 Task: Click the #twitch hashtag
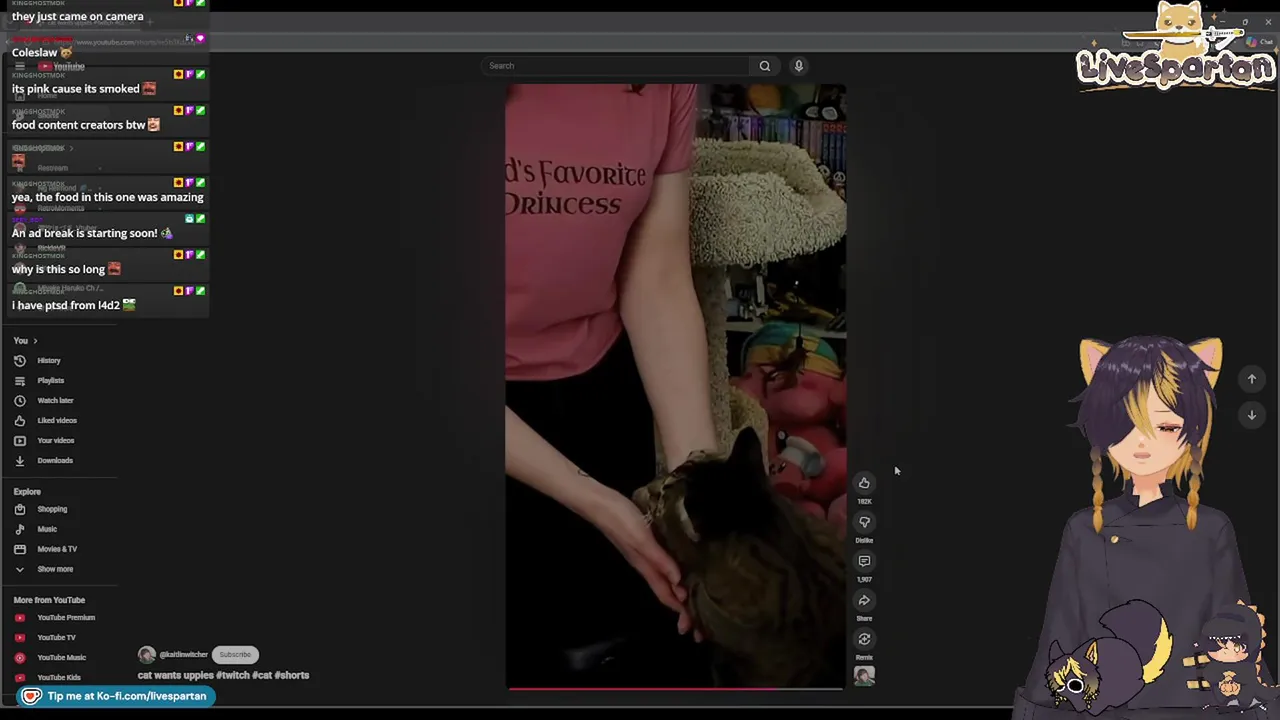pyautogui.click(x=233, y=676)
